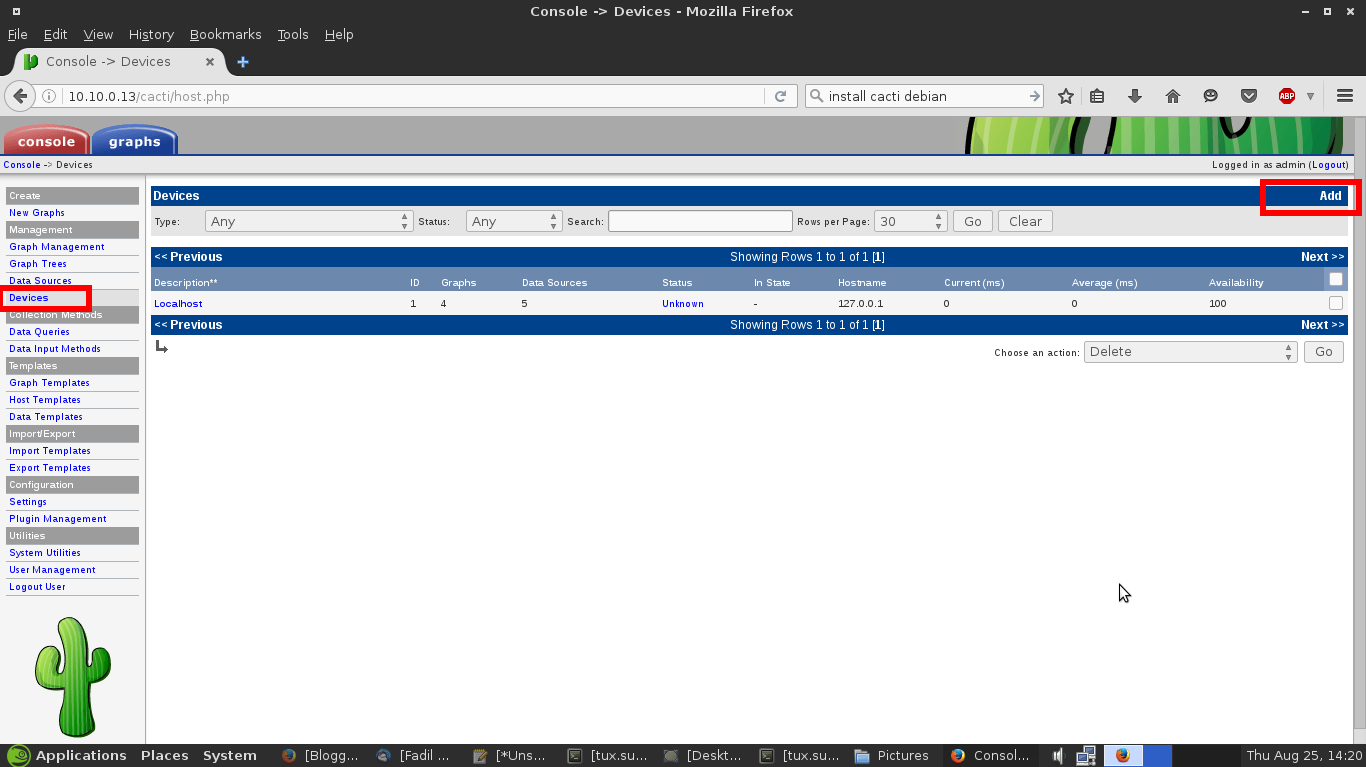Switch to the Fadil ... taskbar window
The height and width of the screenshot is (767, 1366).
click(415, 756)
